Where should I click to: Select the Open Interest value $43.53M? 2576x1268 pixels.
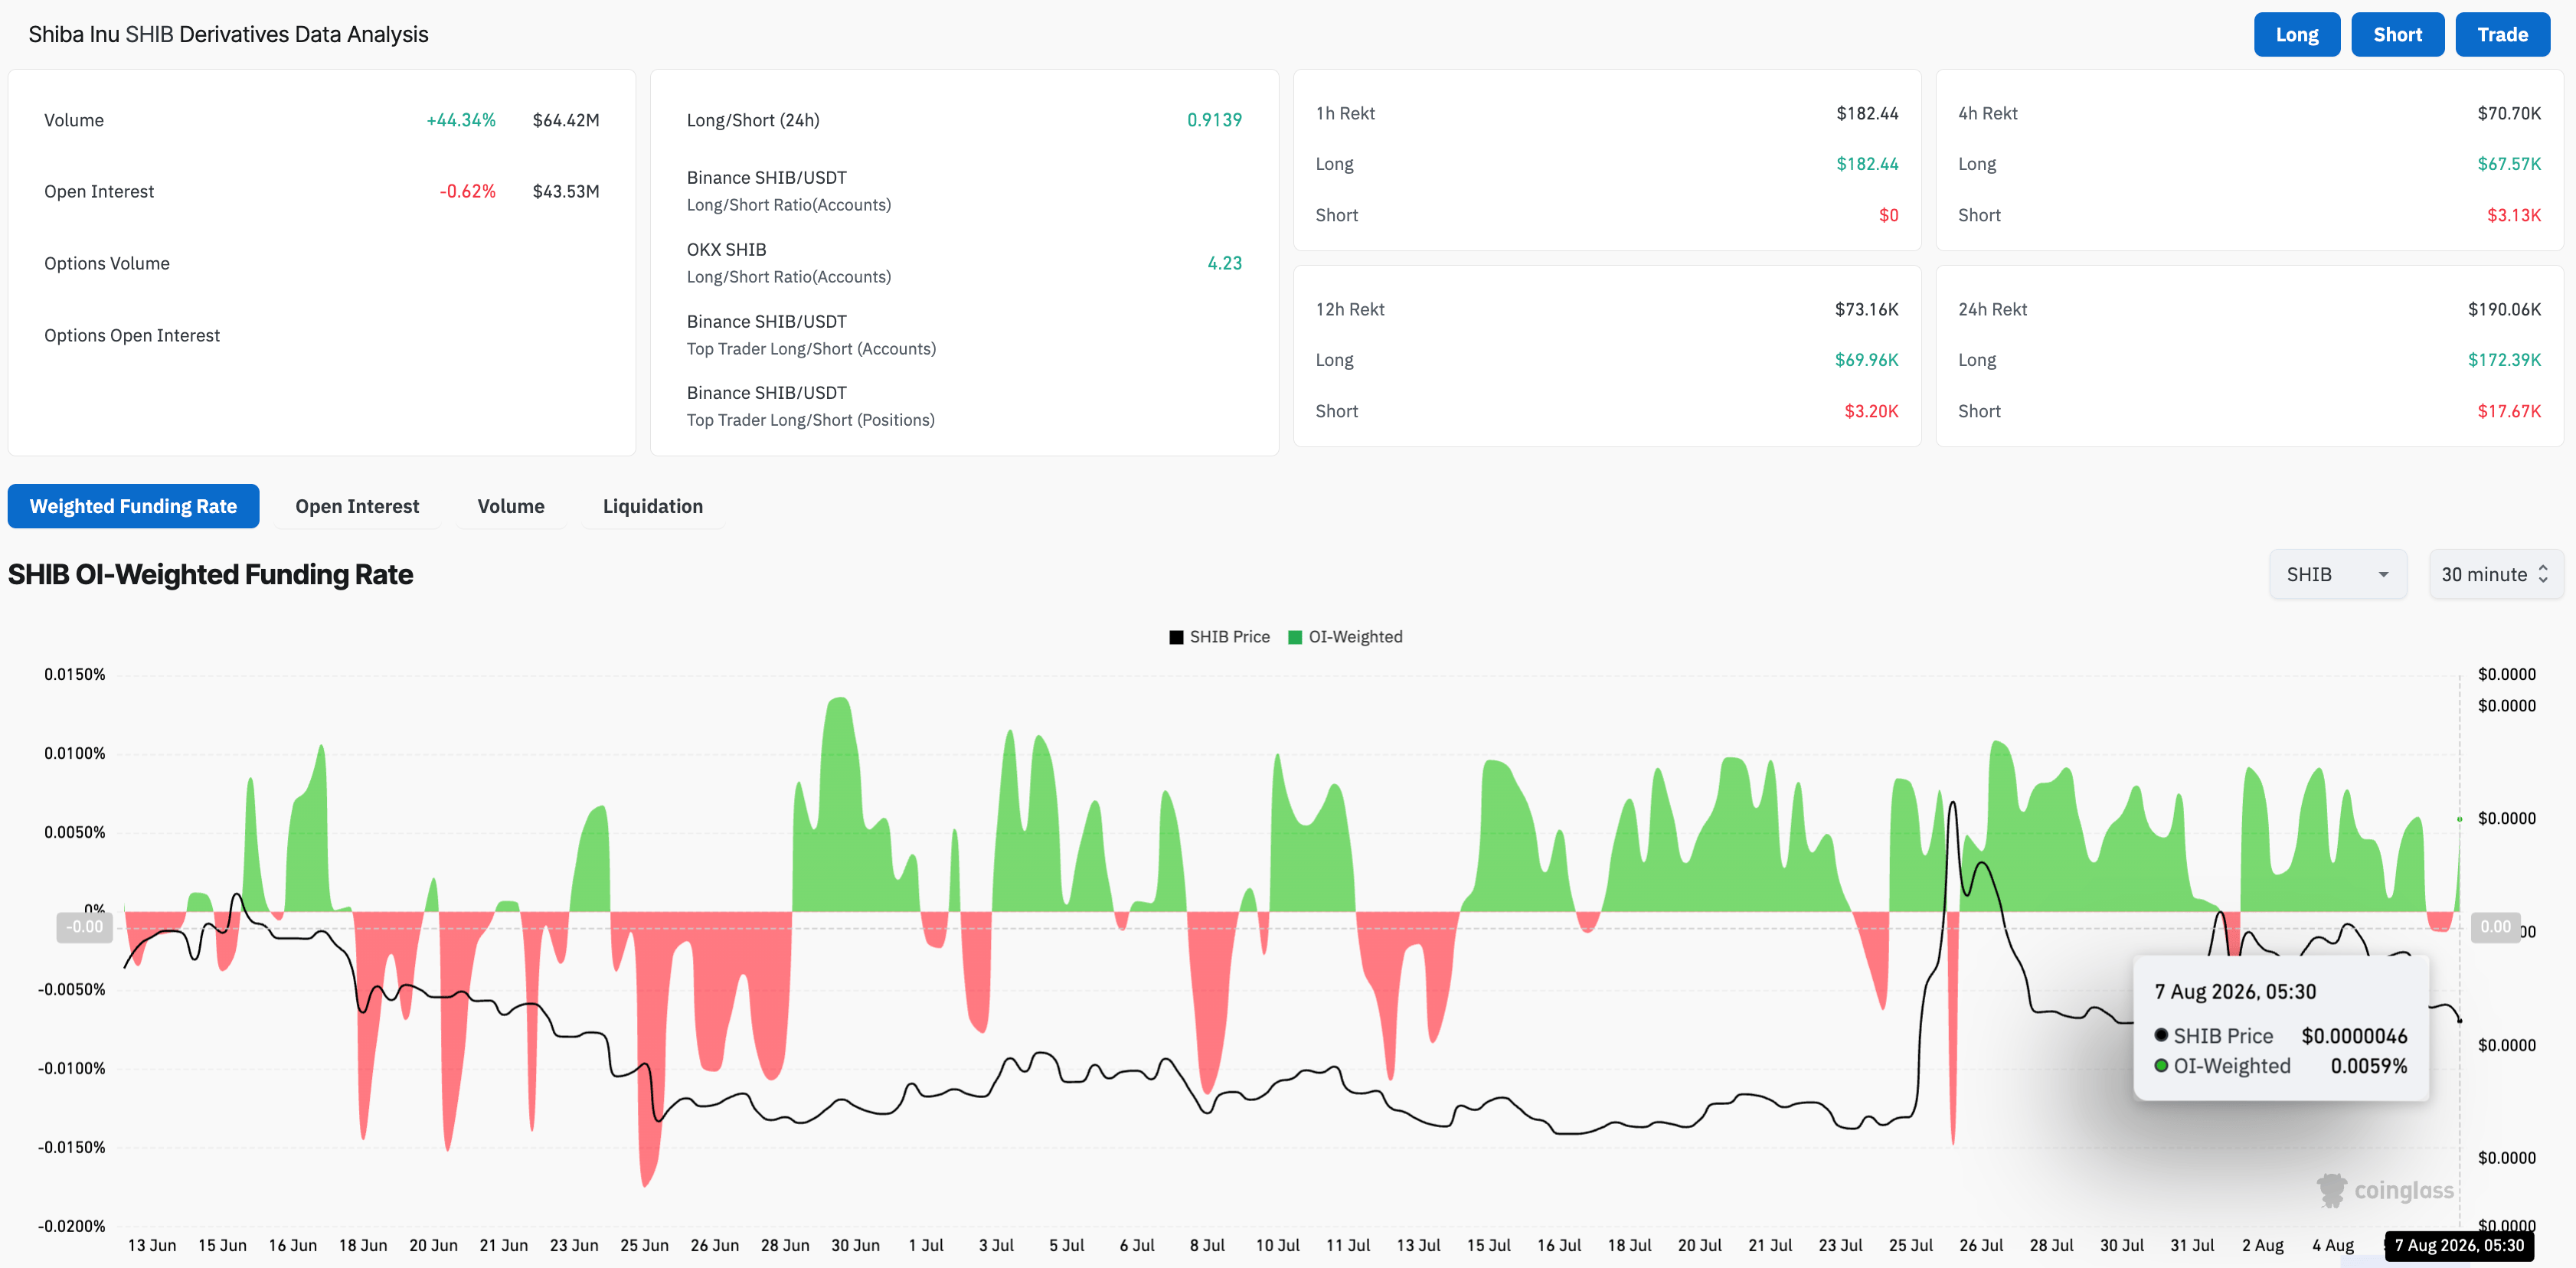tap(566, 191)
